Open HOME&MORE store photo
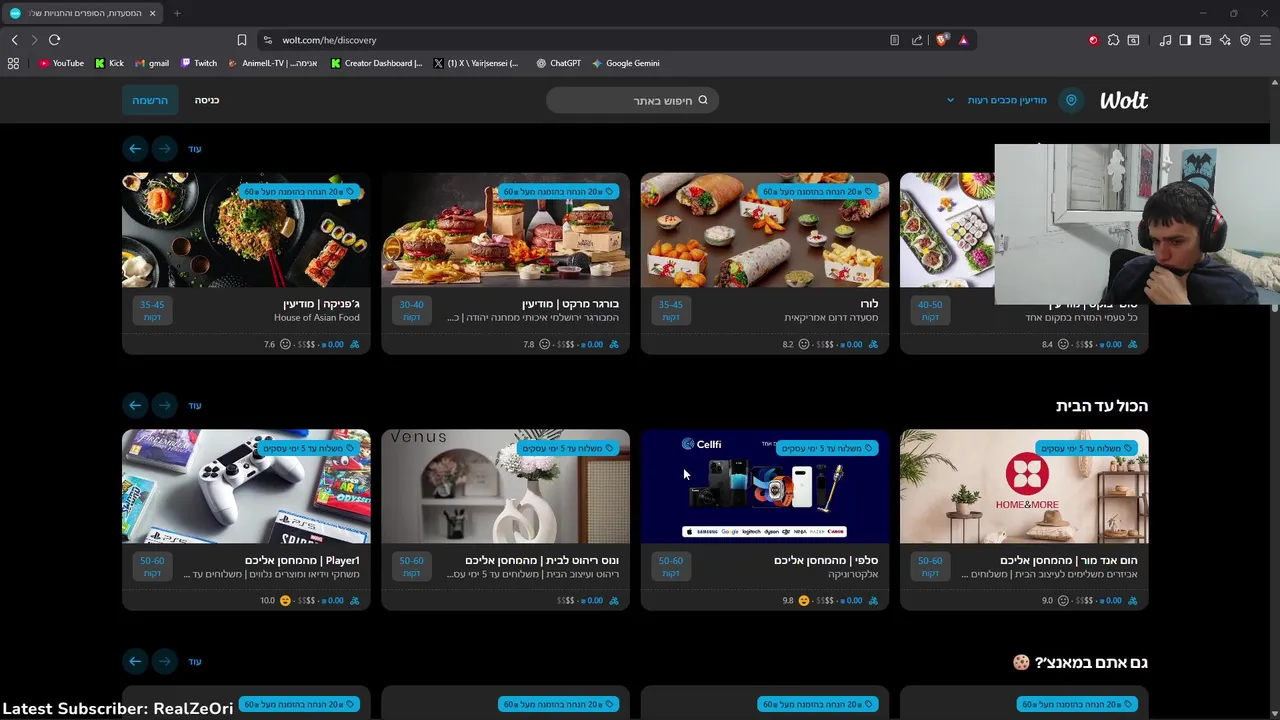The height and width of the screenshot is (720, 1280). 1024,487
